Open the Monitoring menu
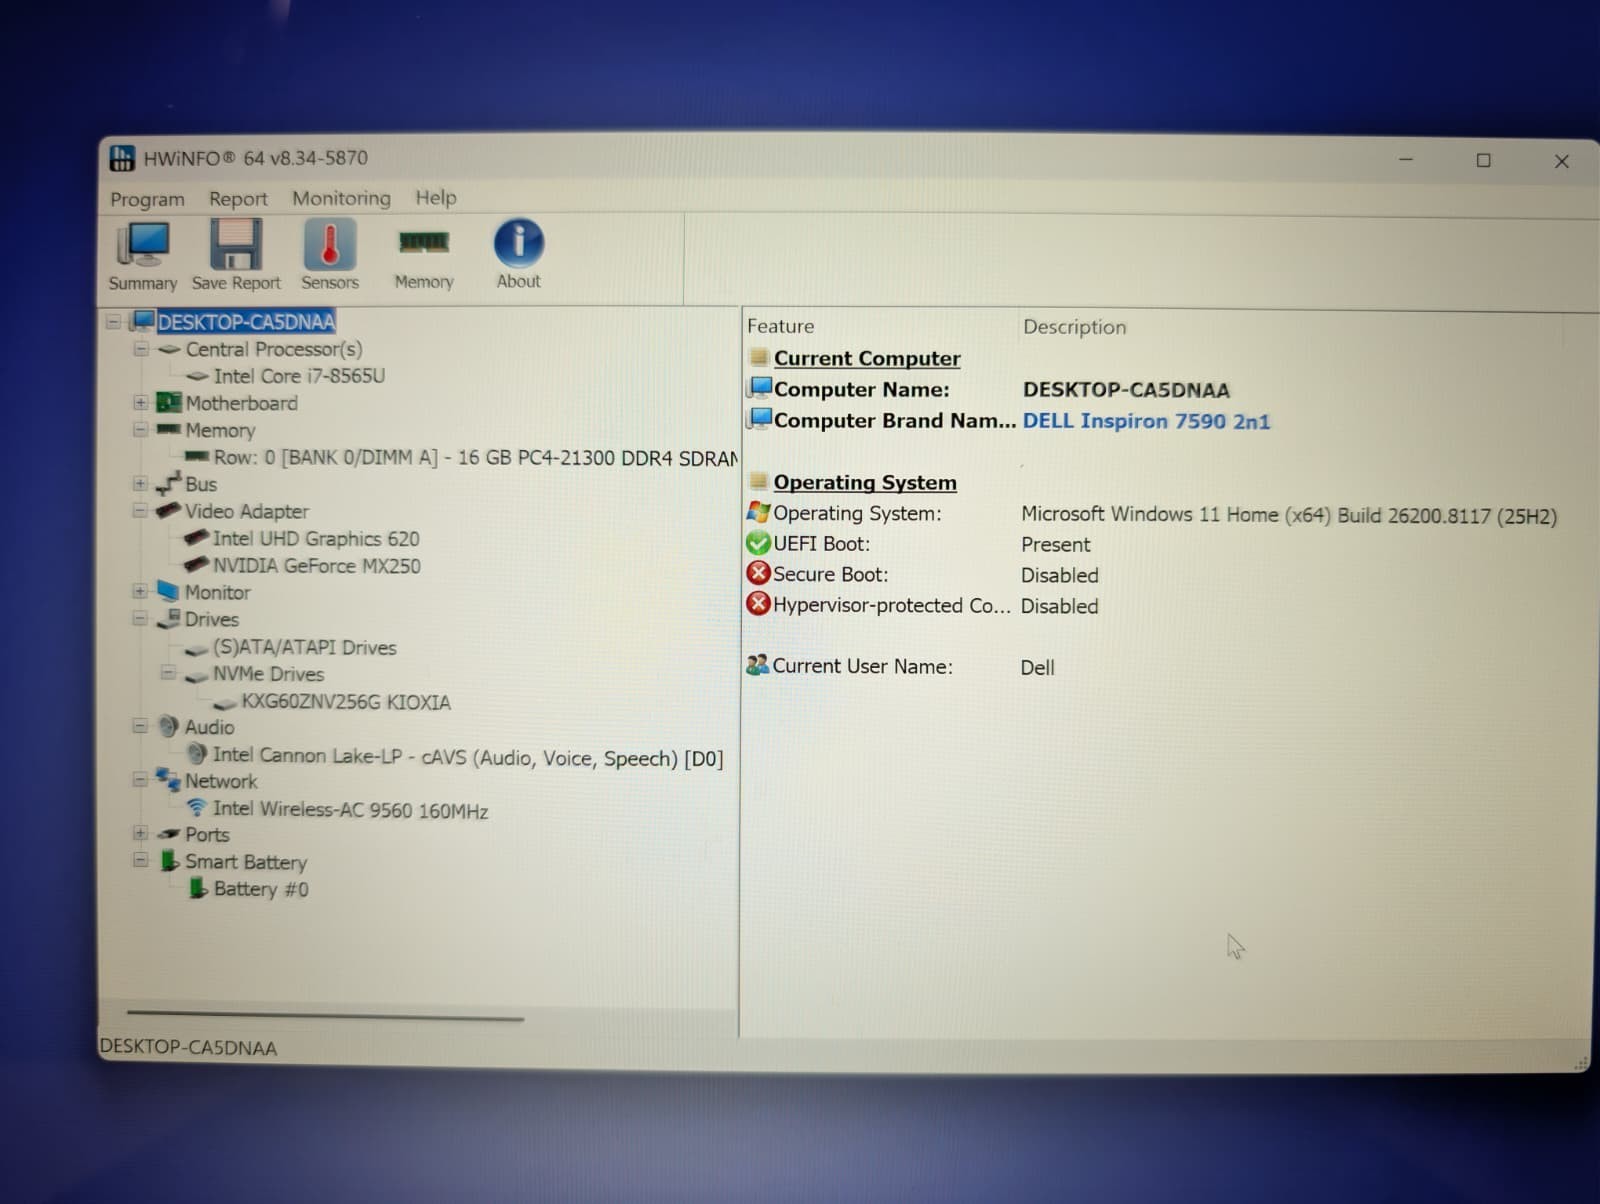The width and height of the screenshot is (1600, 1204). pos(341,198)
